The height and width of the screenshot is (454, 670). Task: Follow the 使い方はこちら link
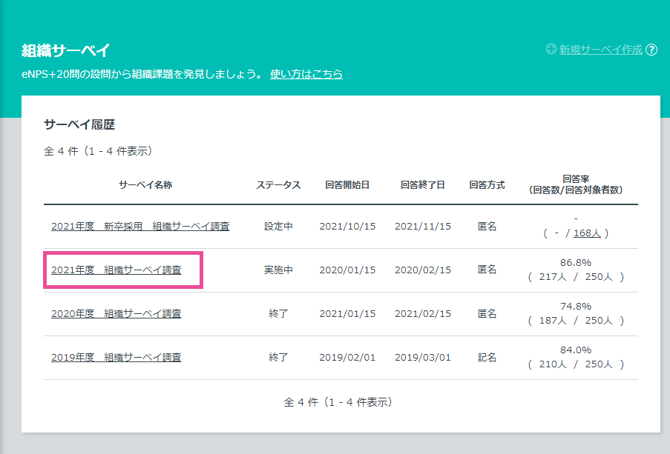(306, 74)
